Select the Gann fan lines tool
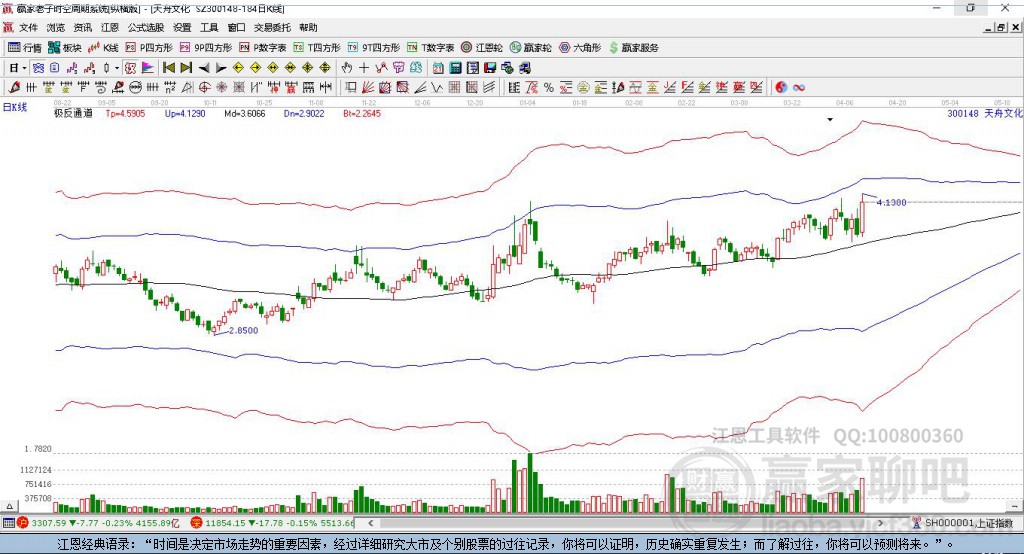The image size is (1024, 554). coord(368,87)
